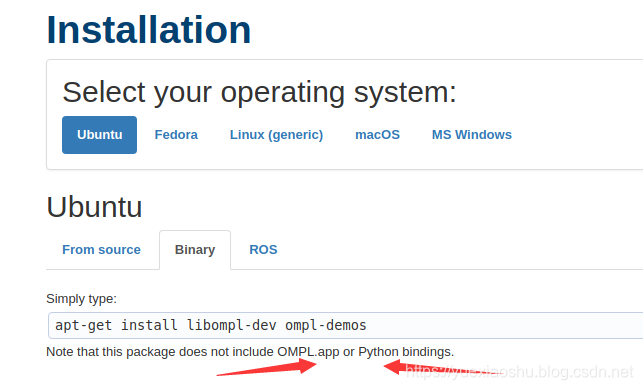Switch to the ROS tab
The width and height of the screenshot is (643, 390).
263,250
